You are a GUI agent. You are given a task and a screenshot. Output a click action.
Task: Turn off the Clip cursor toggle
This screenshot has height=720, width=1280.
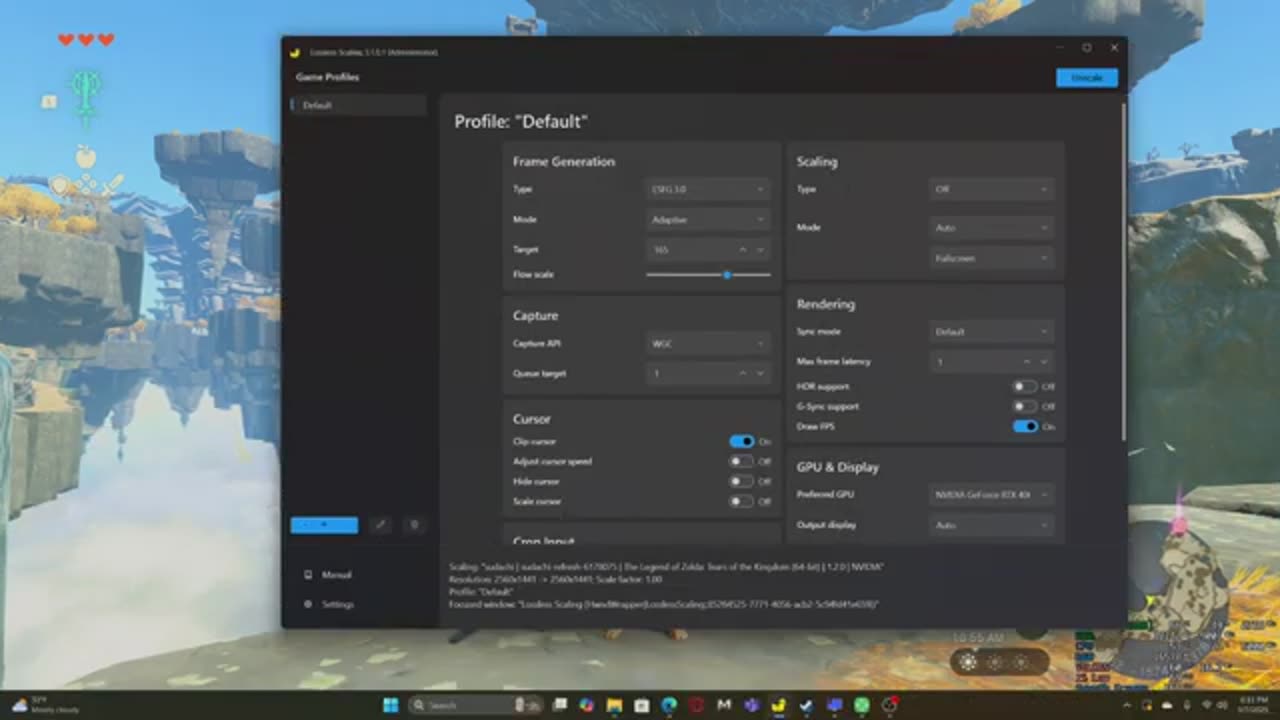(741, 441)
